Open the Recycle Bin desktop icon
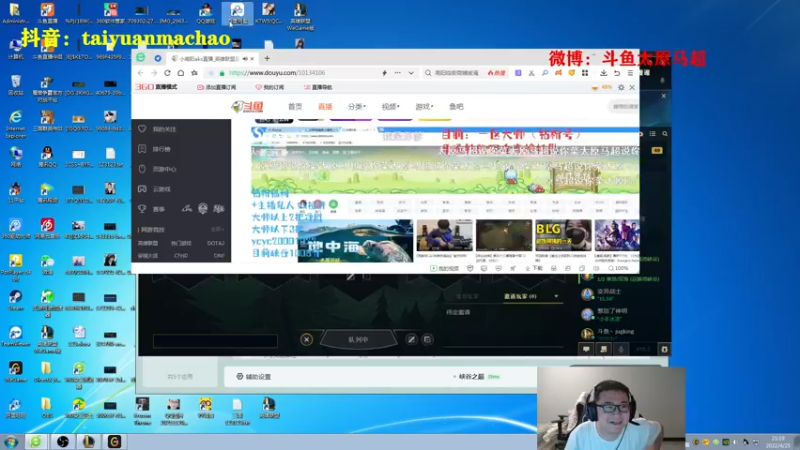 pos(15,85)
